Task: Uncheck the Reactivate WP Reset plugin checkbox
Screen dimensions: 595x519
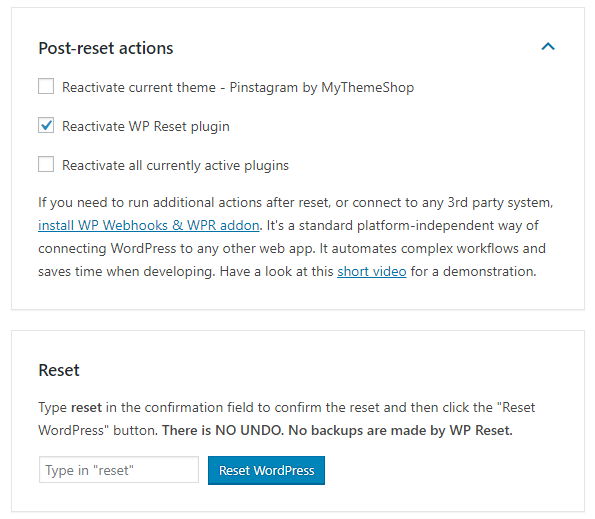Action: pos(46,125)
